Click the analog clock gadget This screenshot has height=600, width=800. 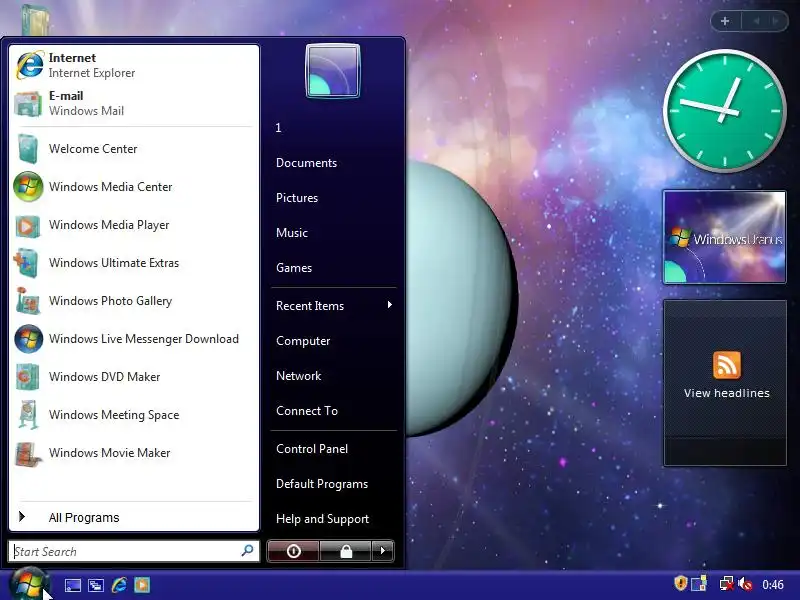tap(724, 110)
